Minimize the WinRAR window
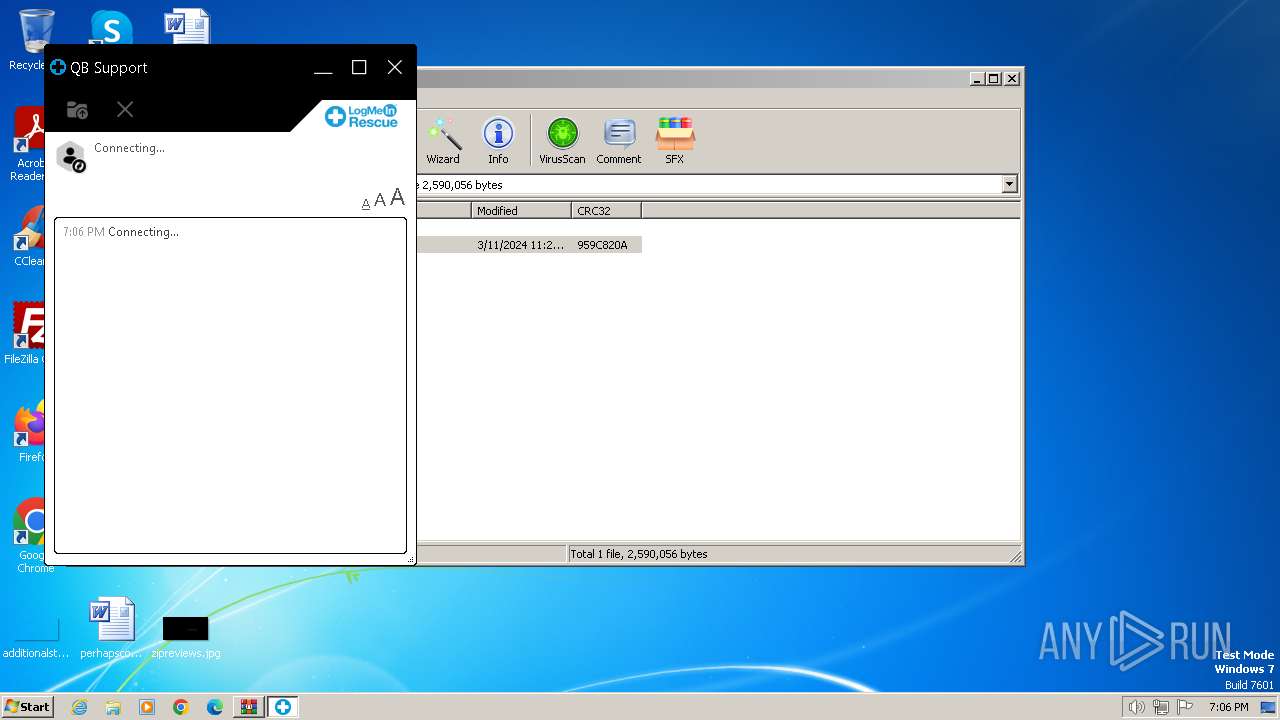Screen dimensions: 1280x720 [x=976, y=79]
